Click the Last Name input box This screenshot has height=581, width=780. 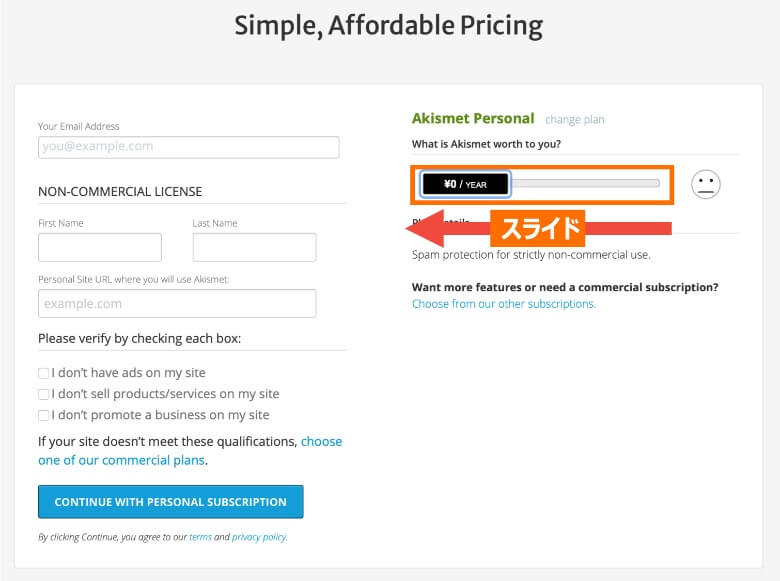click(254, 247)
